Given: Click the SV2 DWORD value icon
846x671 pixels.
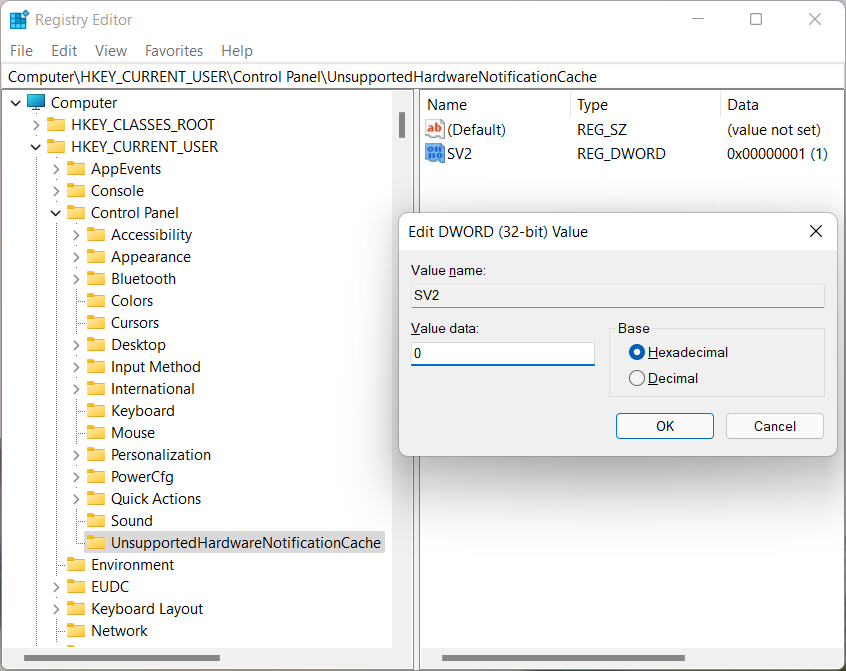Looking at the screenshot, I should click(x=435, y=153).
